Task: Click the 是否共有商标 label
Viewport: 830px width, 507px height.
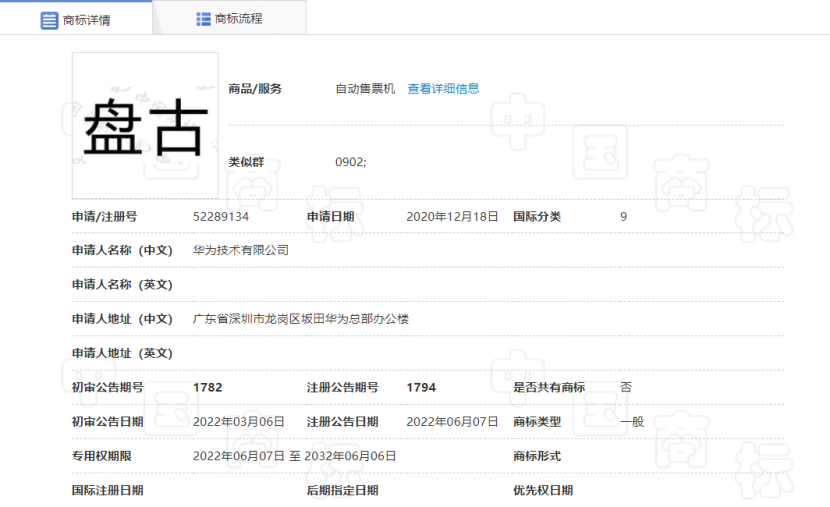Action: pos(549,387)
